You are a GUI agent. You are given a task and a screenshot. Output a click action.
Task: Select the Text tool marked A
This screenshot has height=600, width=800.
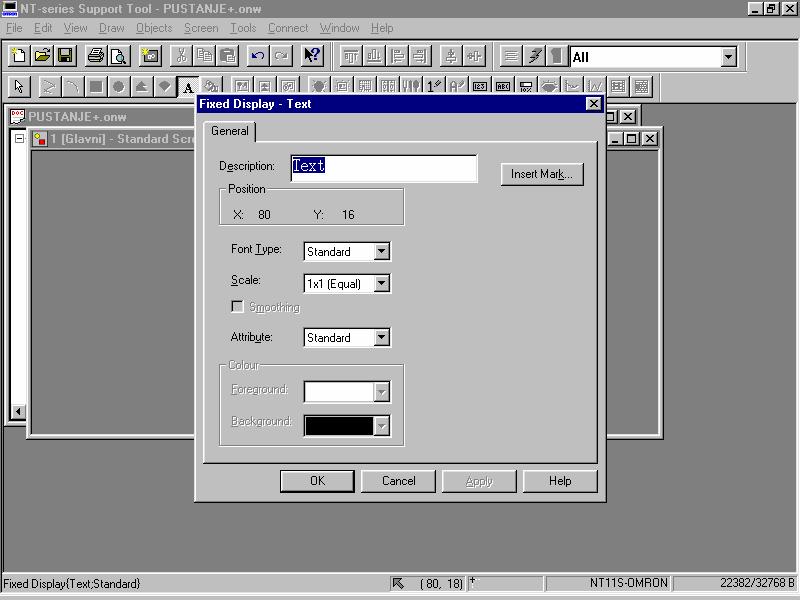click(x=188, y=86)
